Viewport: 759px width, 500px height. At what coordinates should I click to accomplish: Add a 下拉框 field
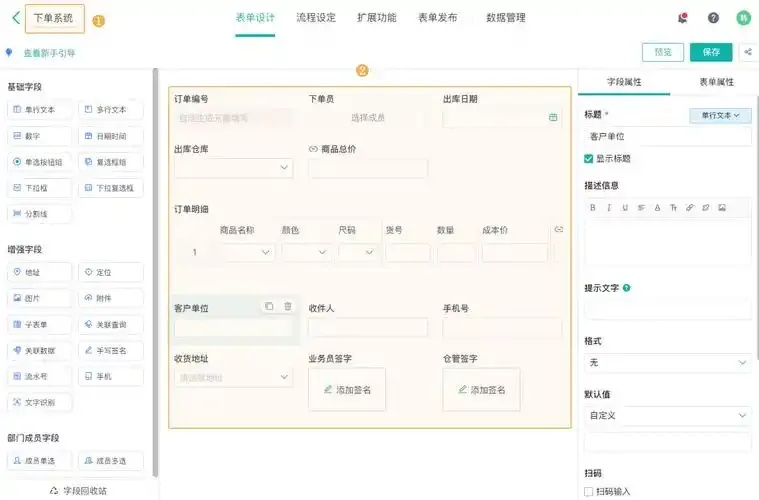(40, 188)
